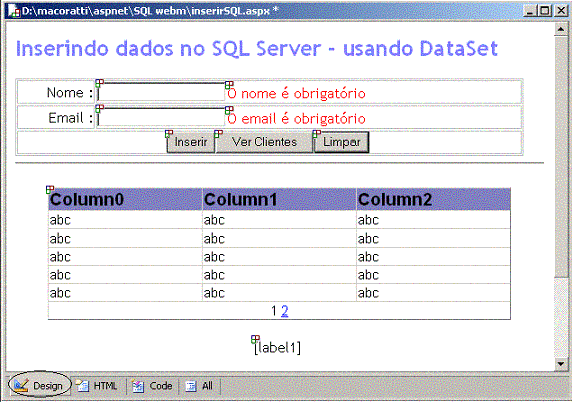Select the DataGrid control glyph icon

click(50, 189)
